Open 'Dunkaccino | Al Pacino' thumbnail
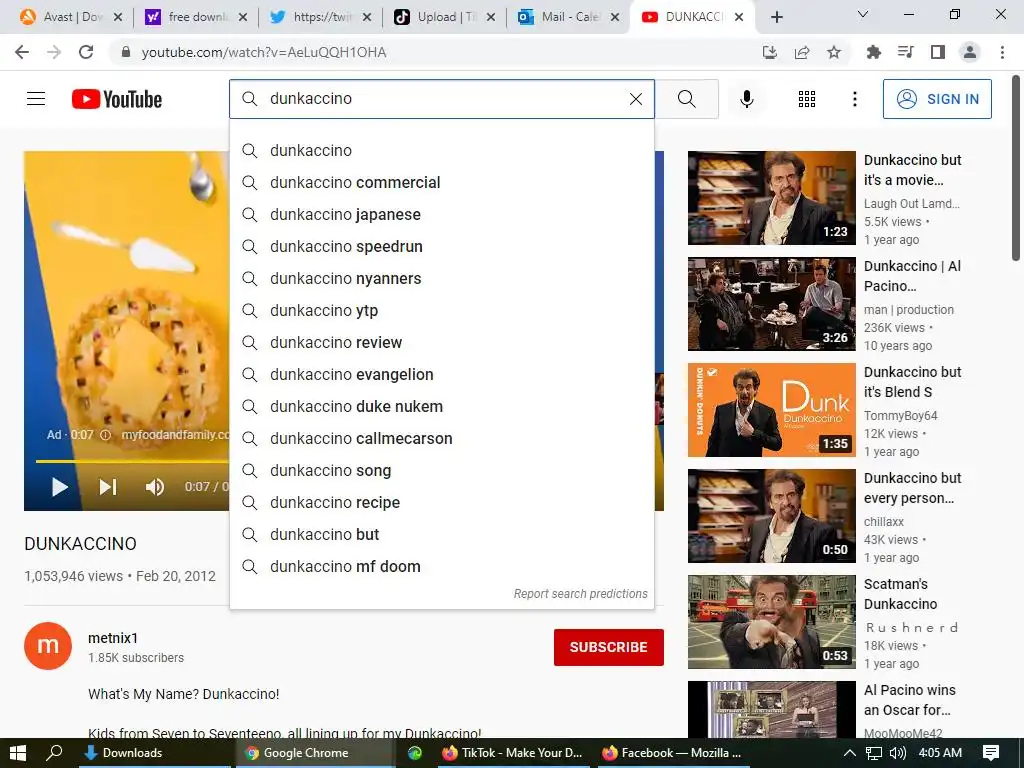The height and width of the screenshot is (768, 1024). pos(771,304)
